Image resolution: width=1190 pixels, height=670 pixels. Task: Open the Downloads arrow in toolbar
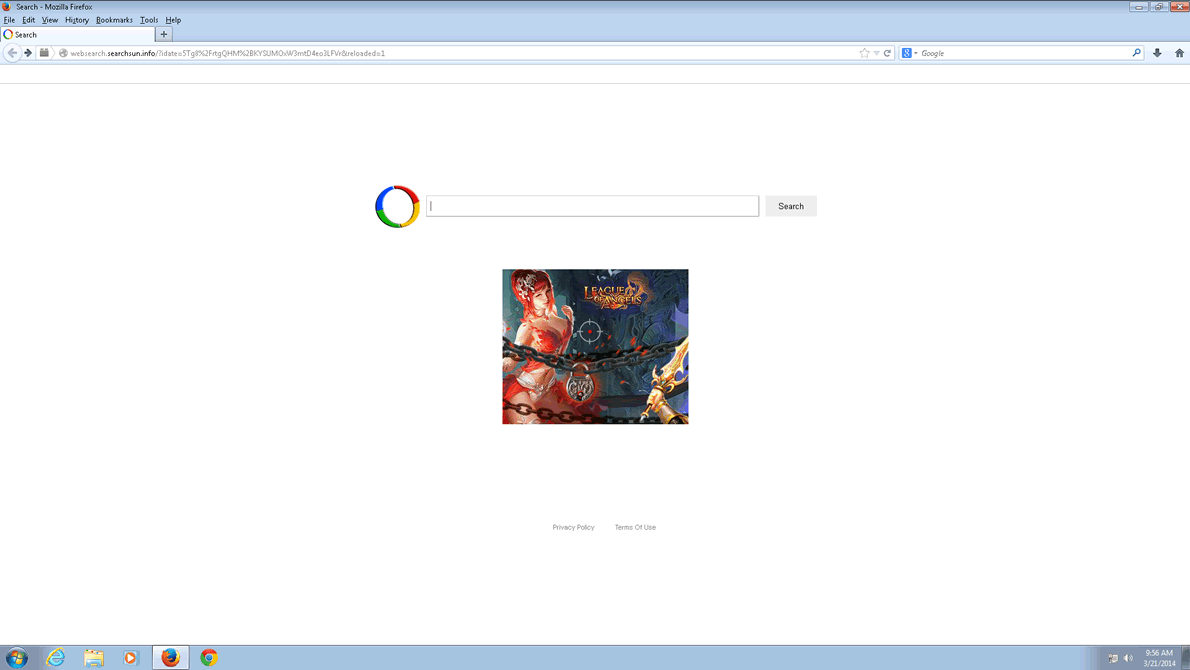click(1157, 53)
